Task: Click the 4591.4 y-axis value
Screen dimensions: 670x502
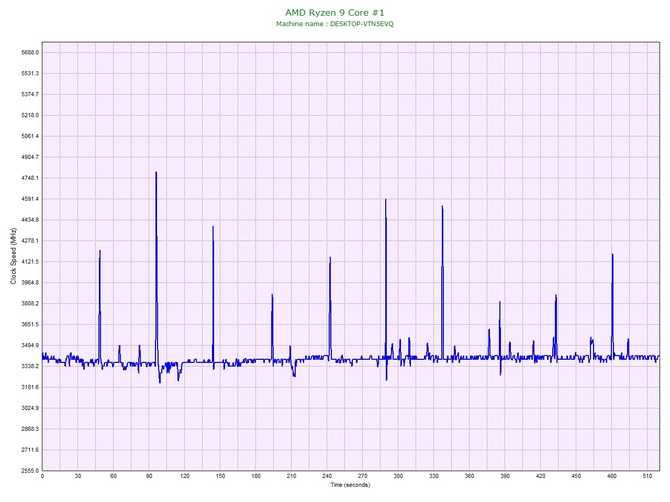Action: pos(30,199)
